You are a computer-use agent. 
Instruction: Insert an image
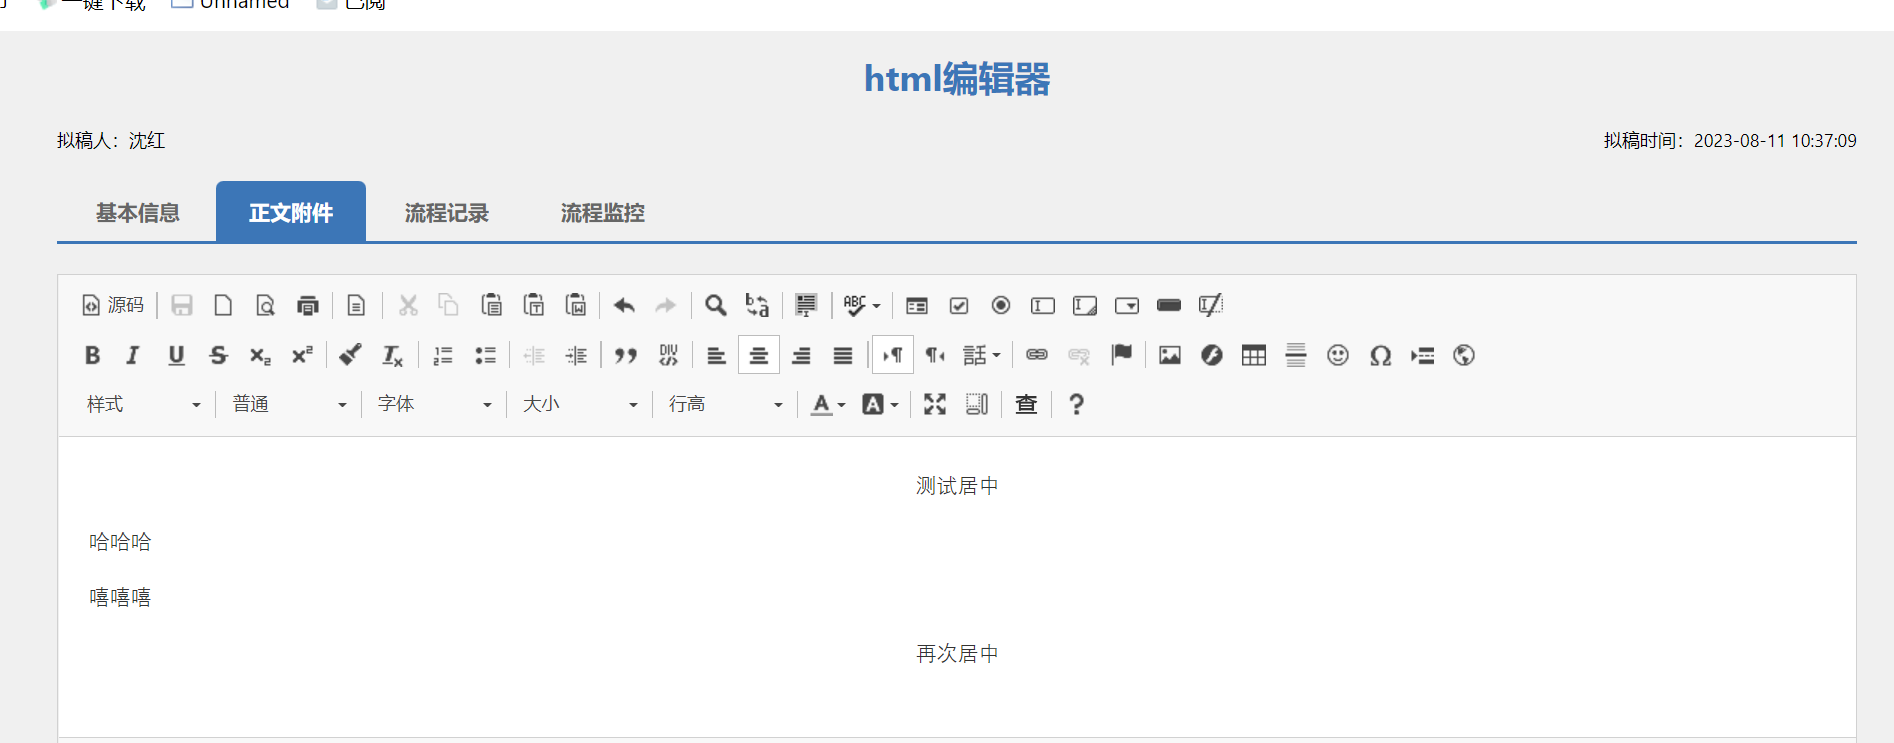[1170, 355]
